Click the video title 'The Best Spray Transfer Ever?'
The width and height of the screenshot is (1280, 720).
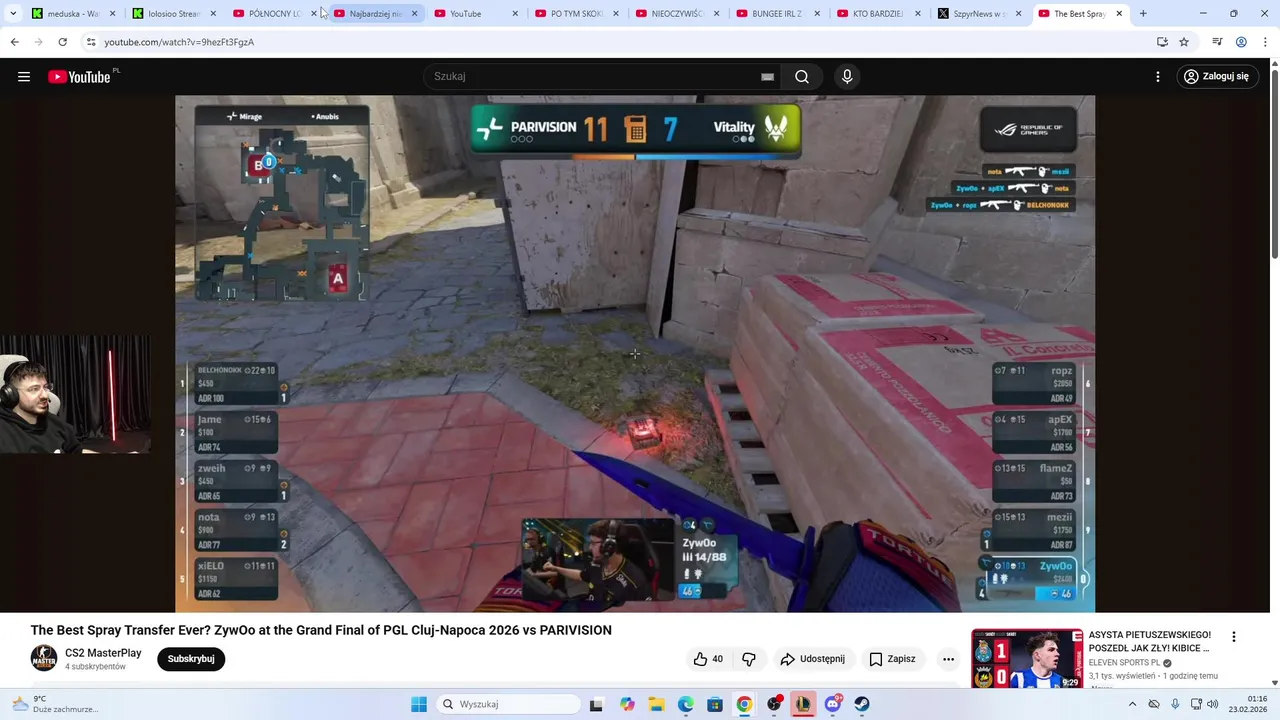(x=321, y=630)
